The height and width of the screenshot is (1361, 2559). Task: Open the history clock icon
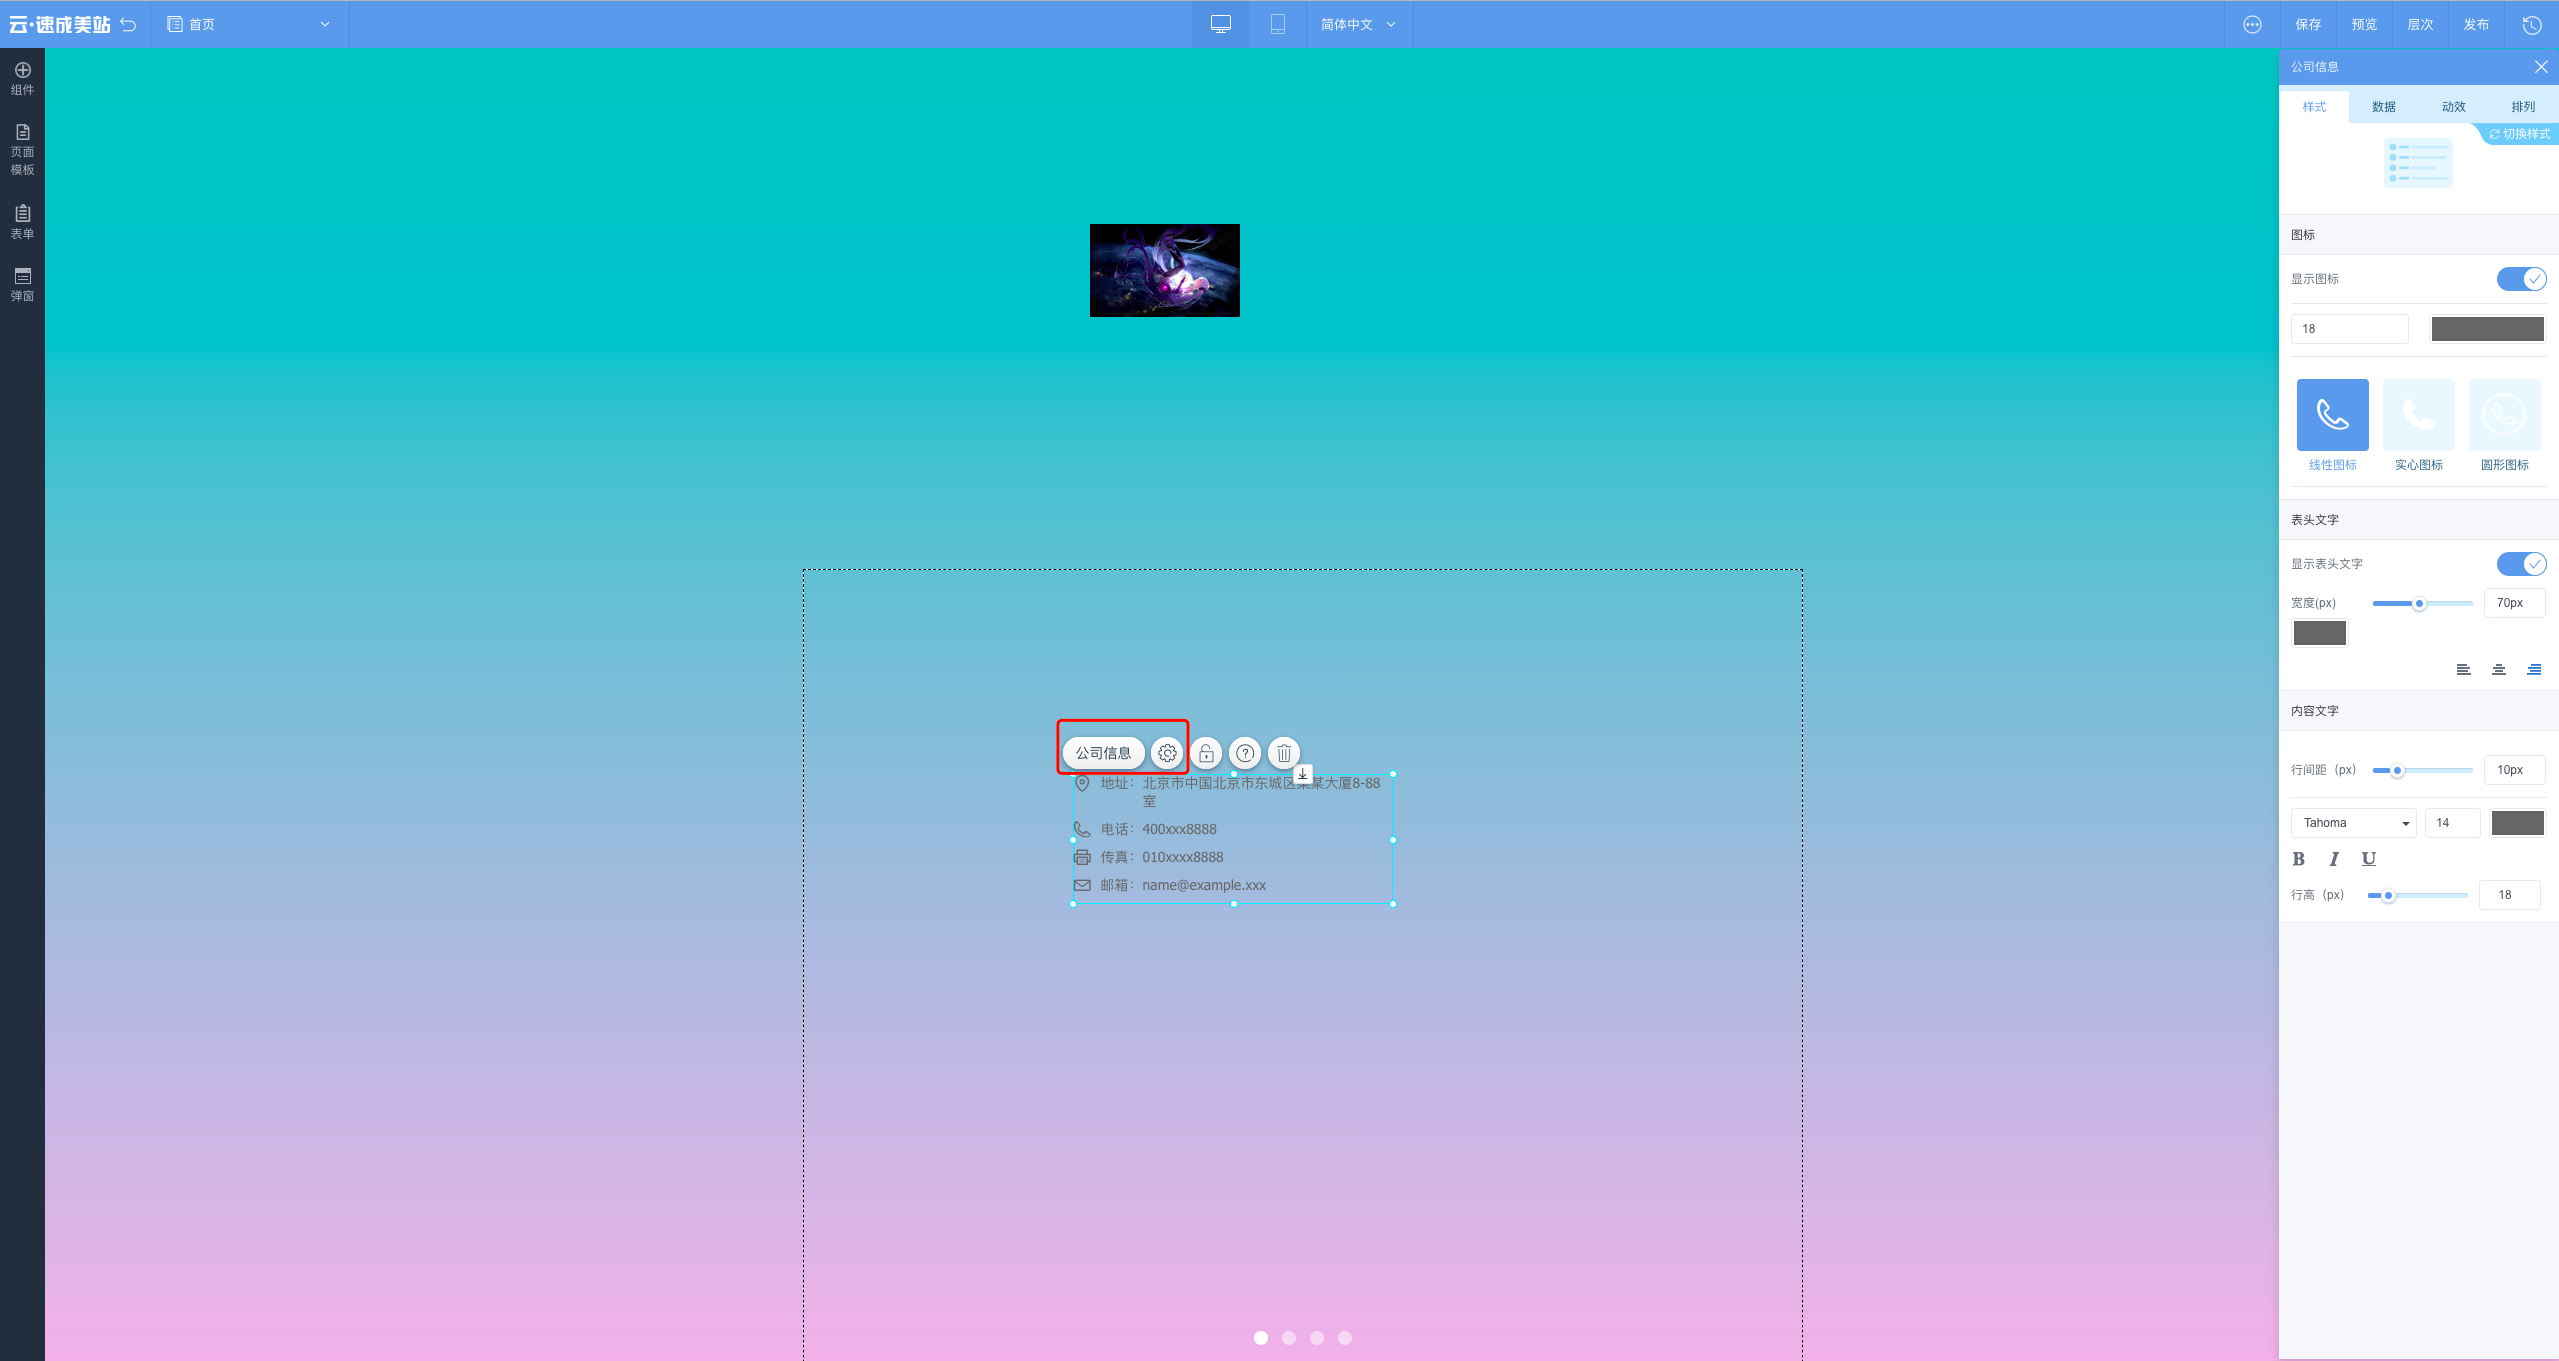click(x=2531, y=24)
